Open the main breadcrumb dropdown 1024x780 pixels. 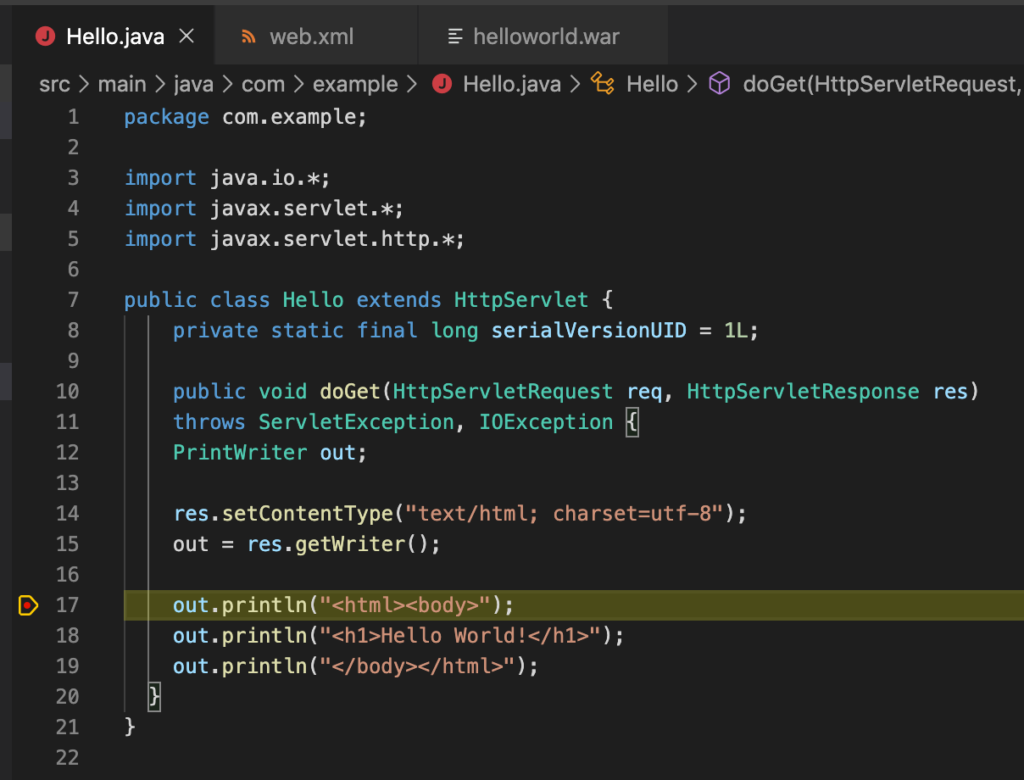[x=122, y=84]
